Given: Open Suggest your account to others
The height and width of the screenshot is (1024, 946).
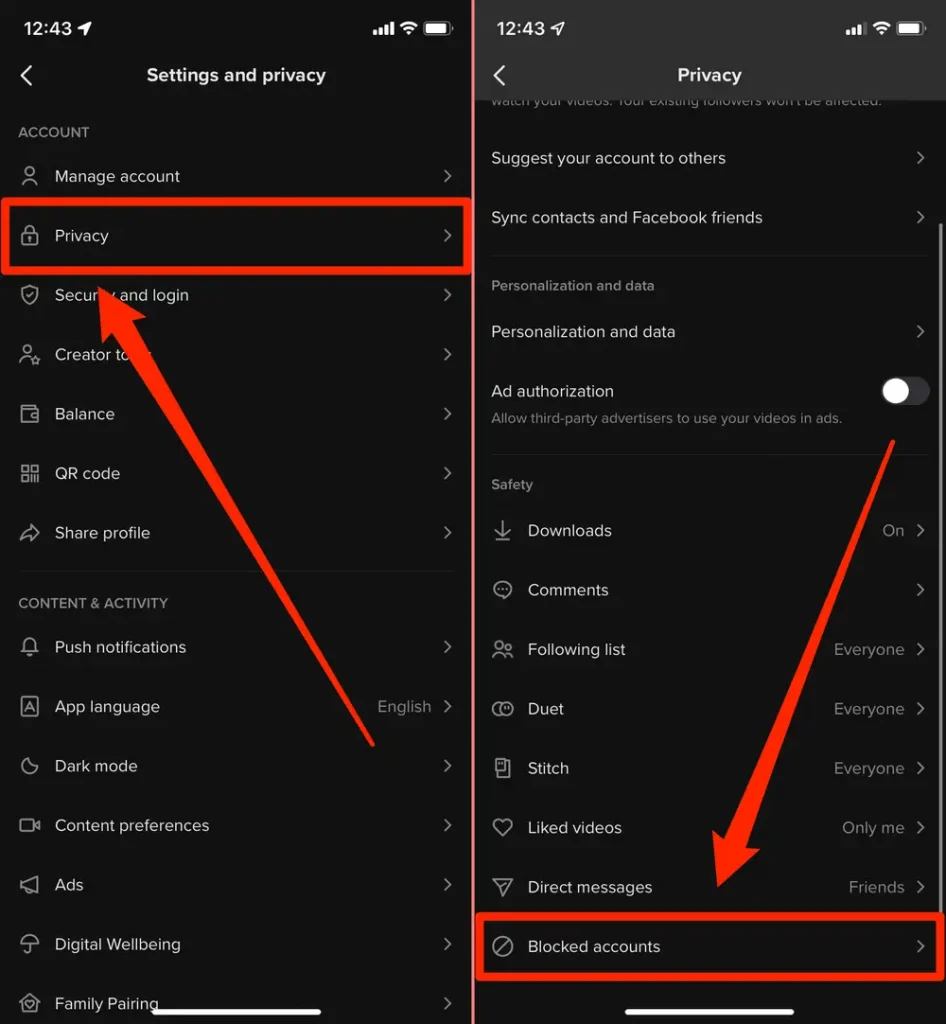Looking at the screenshot, I should pyautogui.click(x=708, y=158).
